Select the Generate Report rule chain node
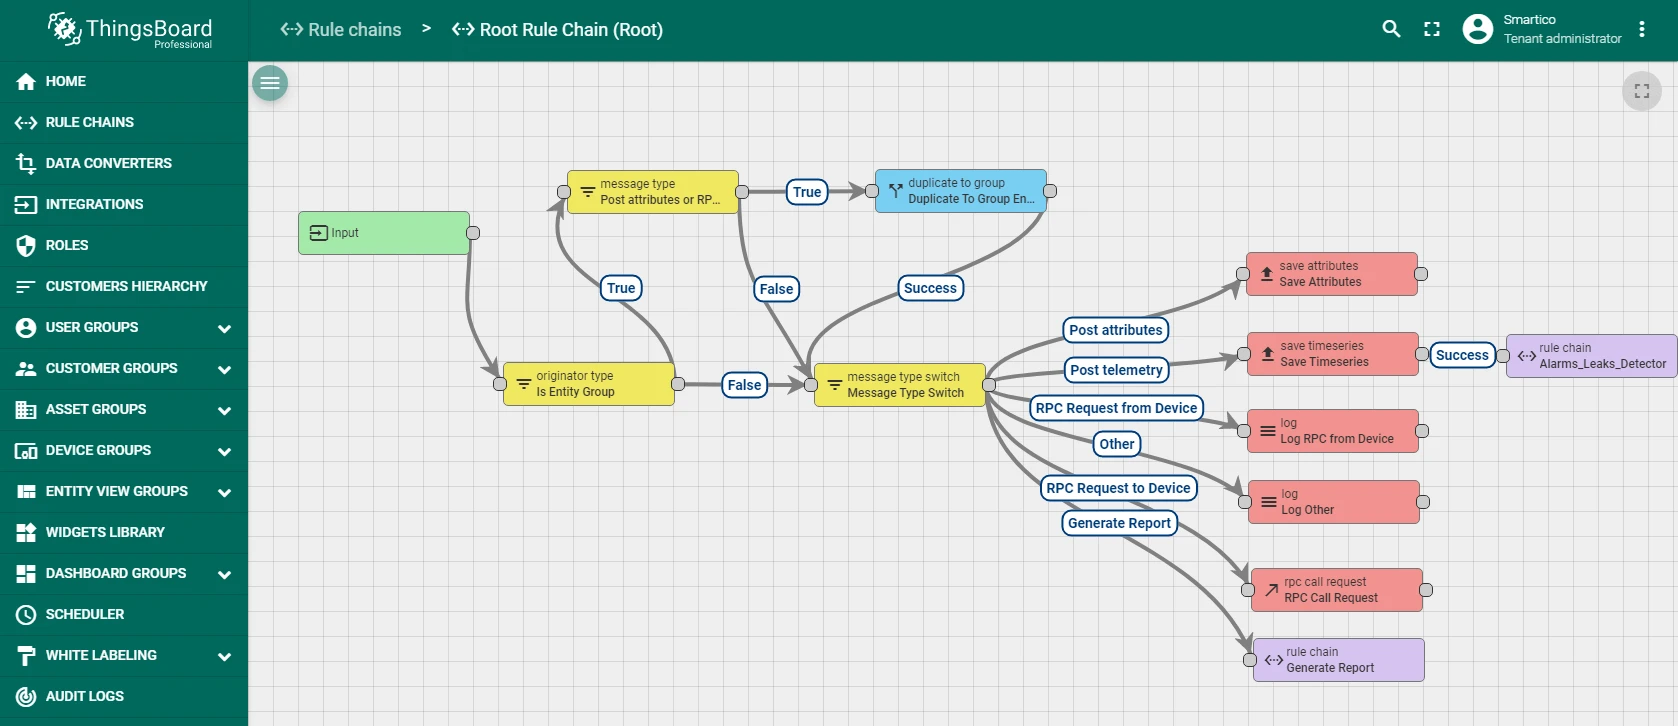The height and width of the screenshot is (726, 1678). coord(1339,660)
